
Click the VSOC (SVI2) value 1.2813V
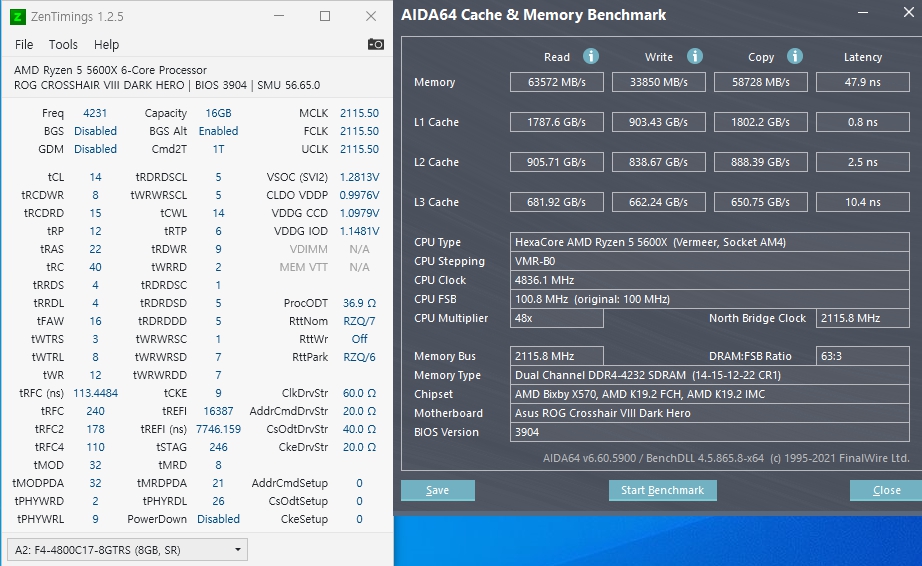[359, 177]
